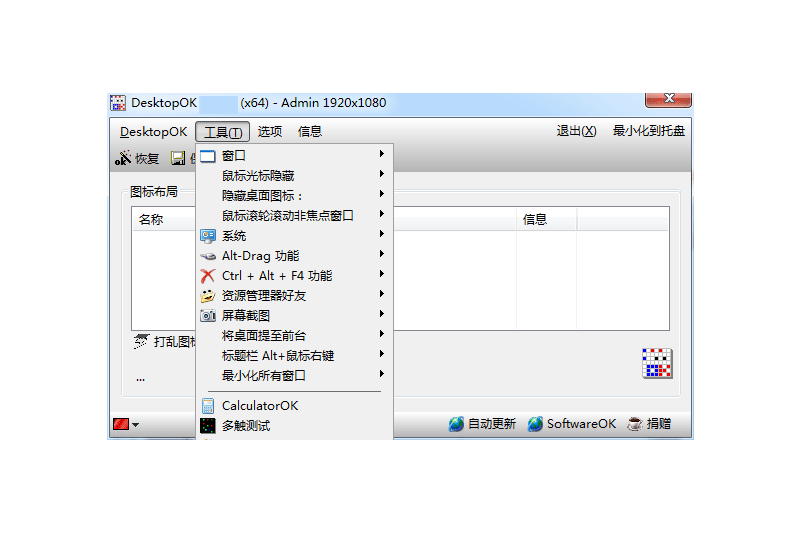
Task: Click the calculator icon beside CalculatorOK
Action: click(208, 406)
